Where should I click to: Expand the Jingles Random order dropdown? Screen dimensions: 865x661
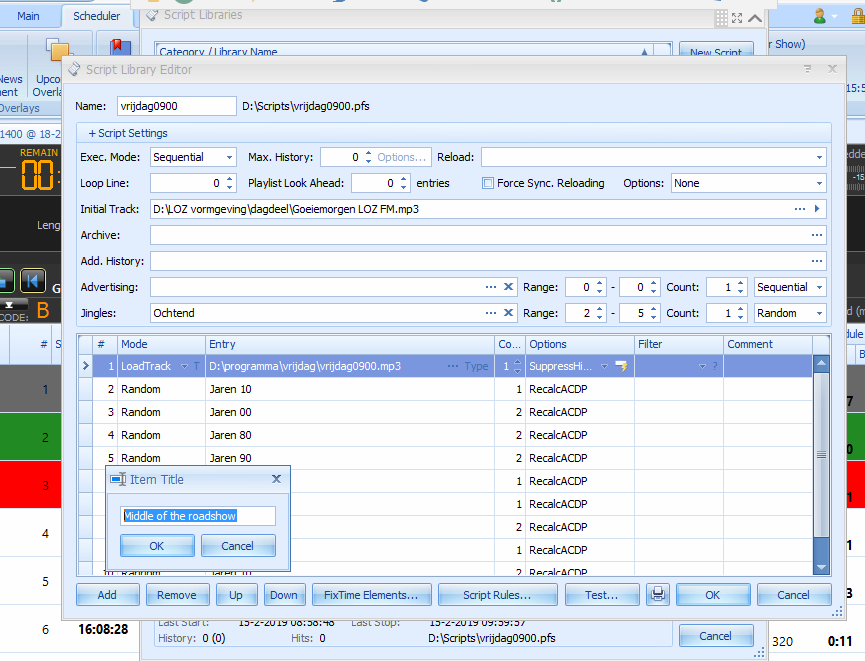[x=819, y=313]
